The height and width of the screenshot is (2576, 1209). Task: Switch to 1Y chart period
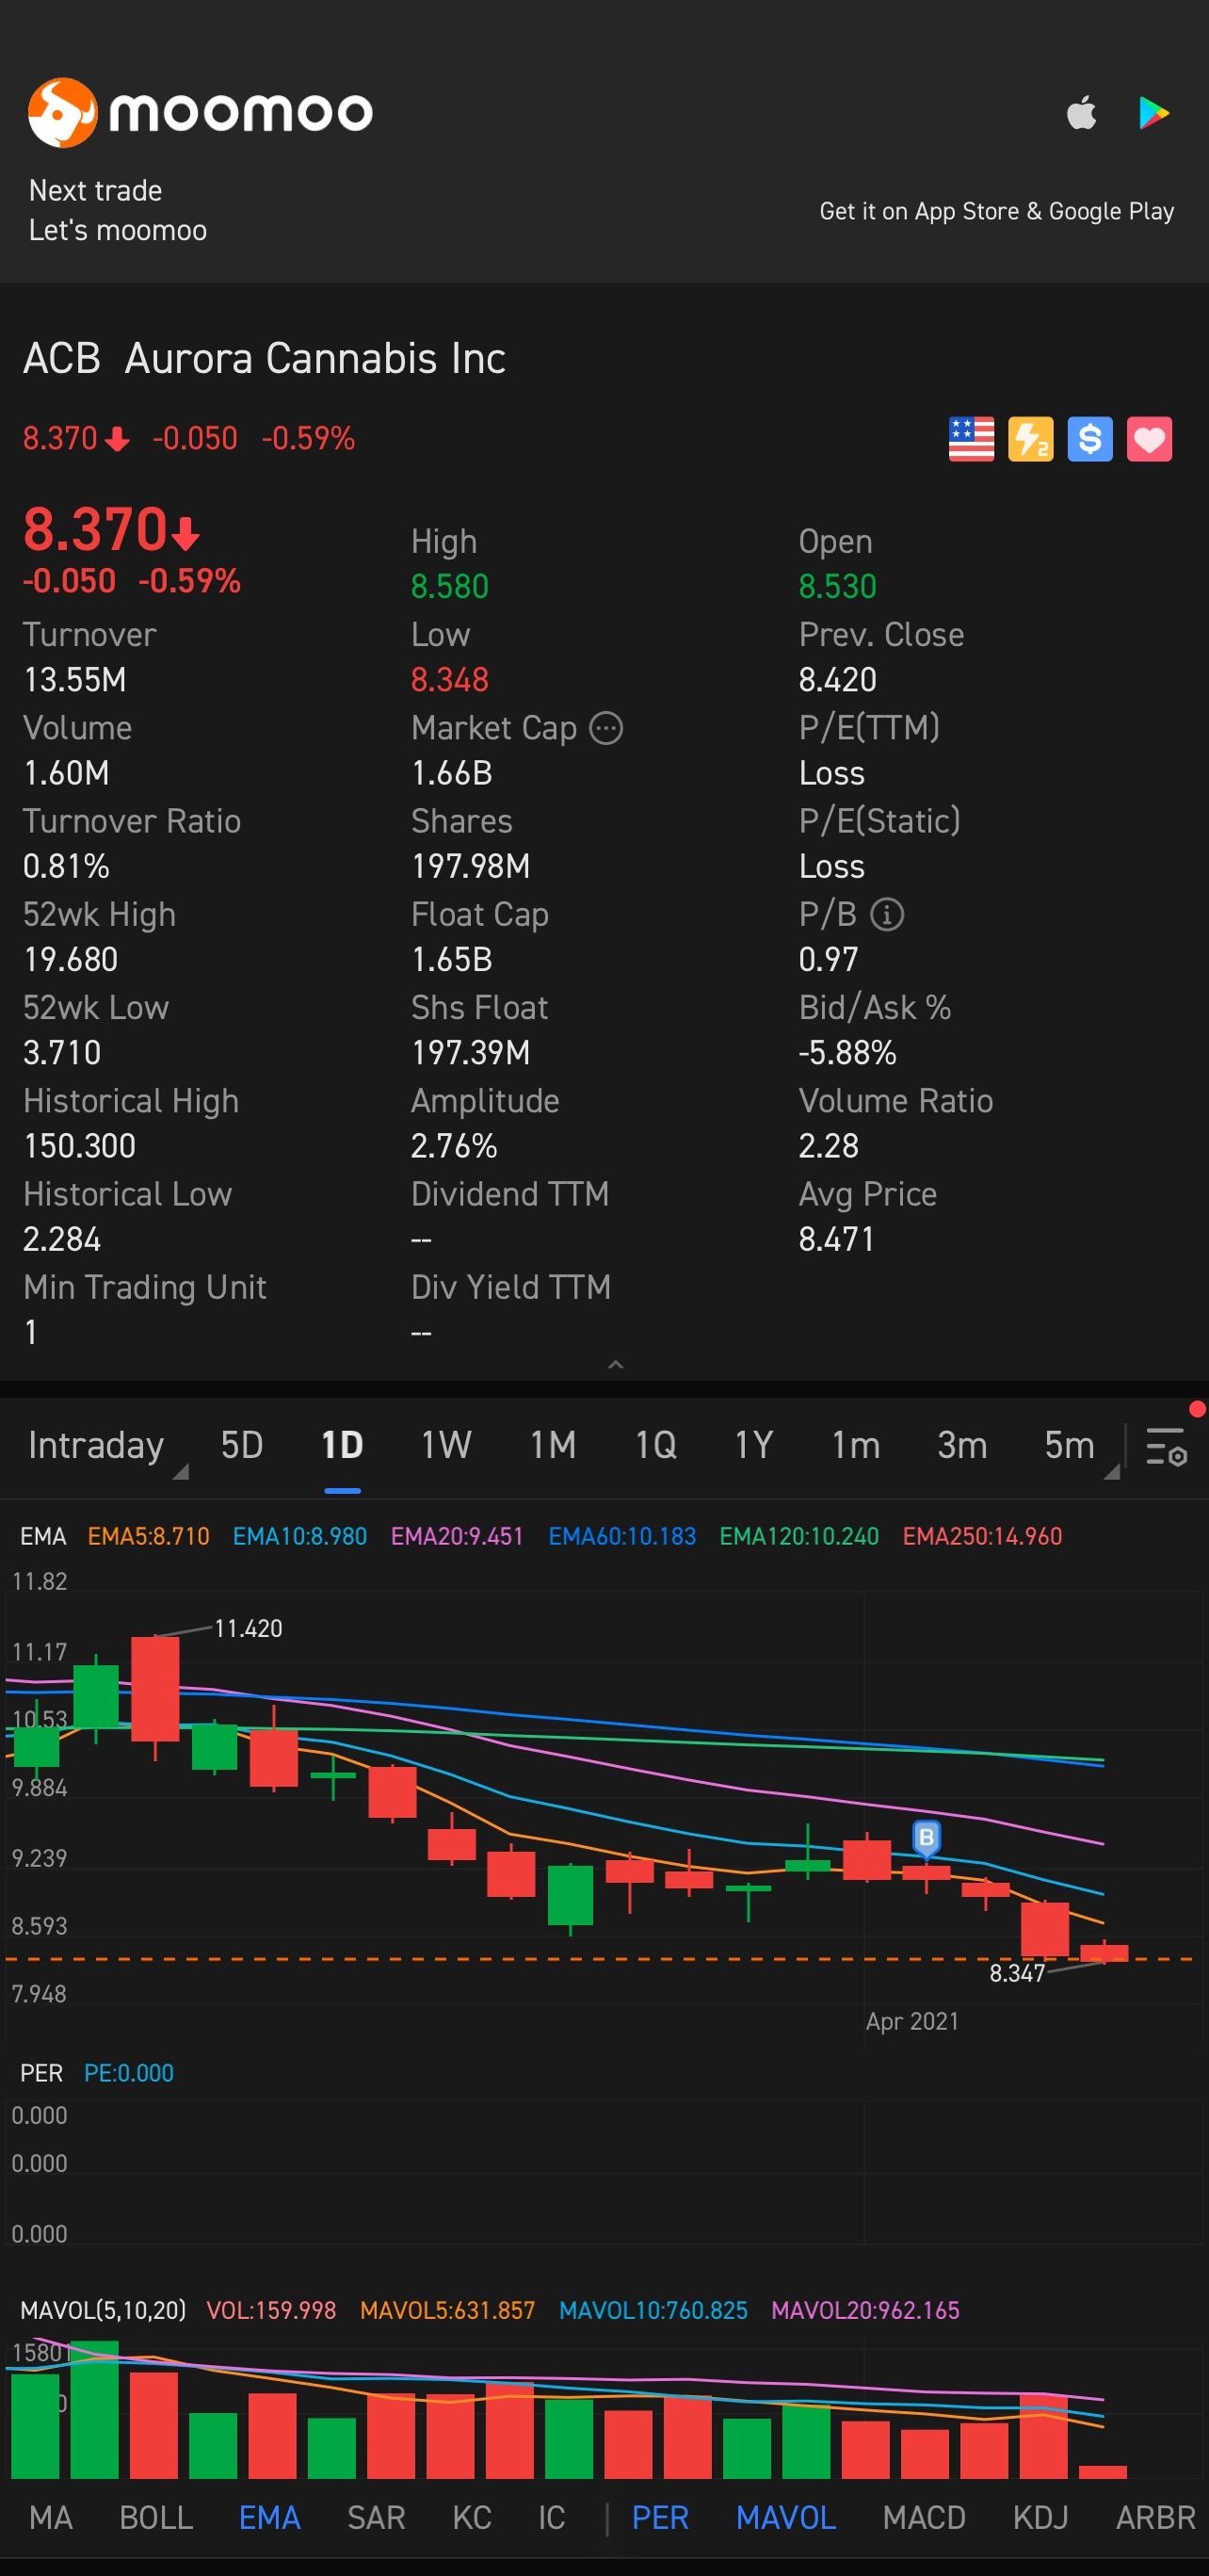point(754,1445)
